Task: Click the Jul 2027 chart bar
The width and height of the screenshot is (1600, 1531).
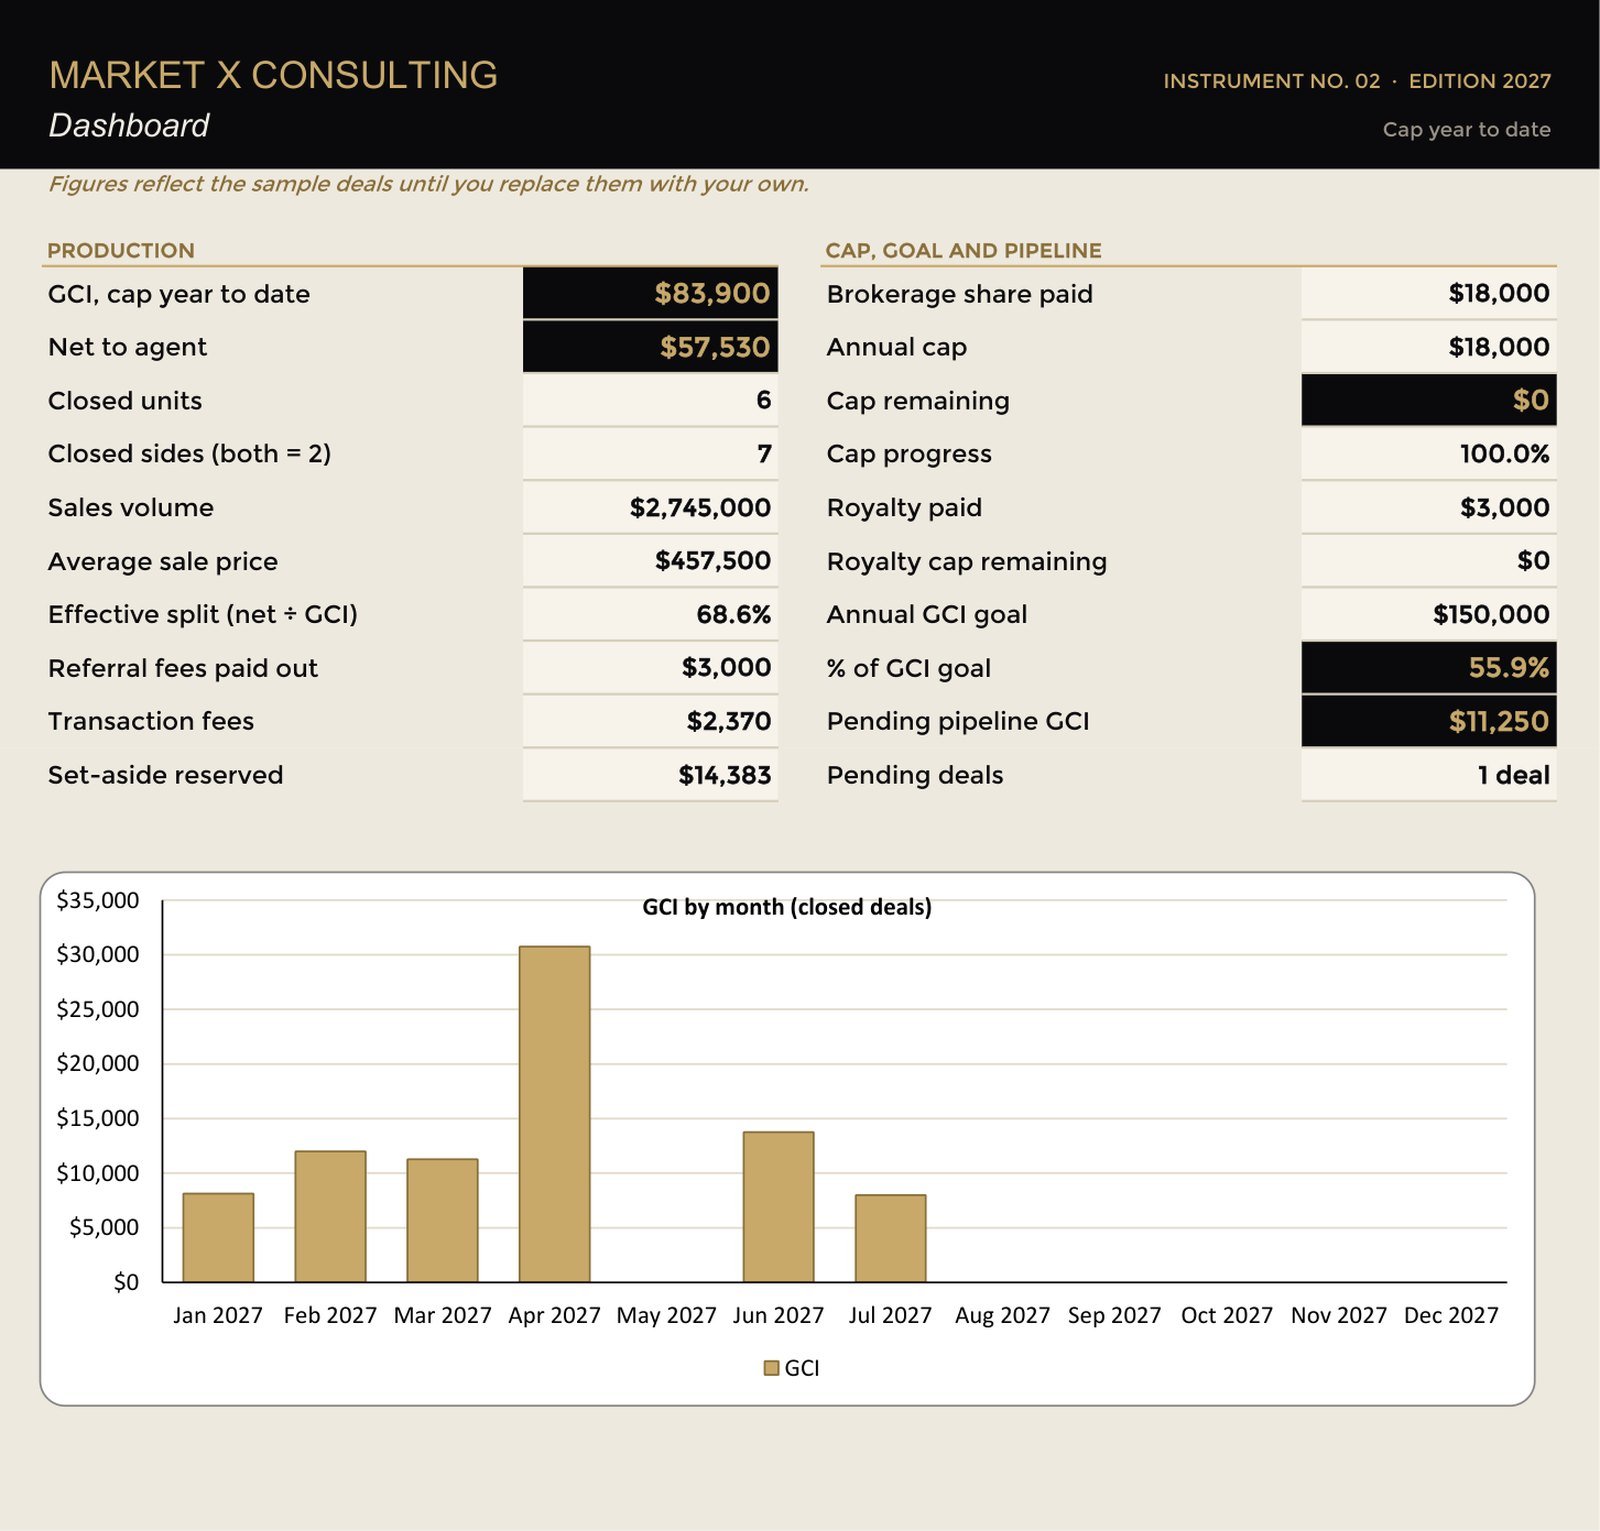Action: [x=890, y=1238]
